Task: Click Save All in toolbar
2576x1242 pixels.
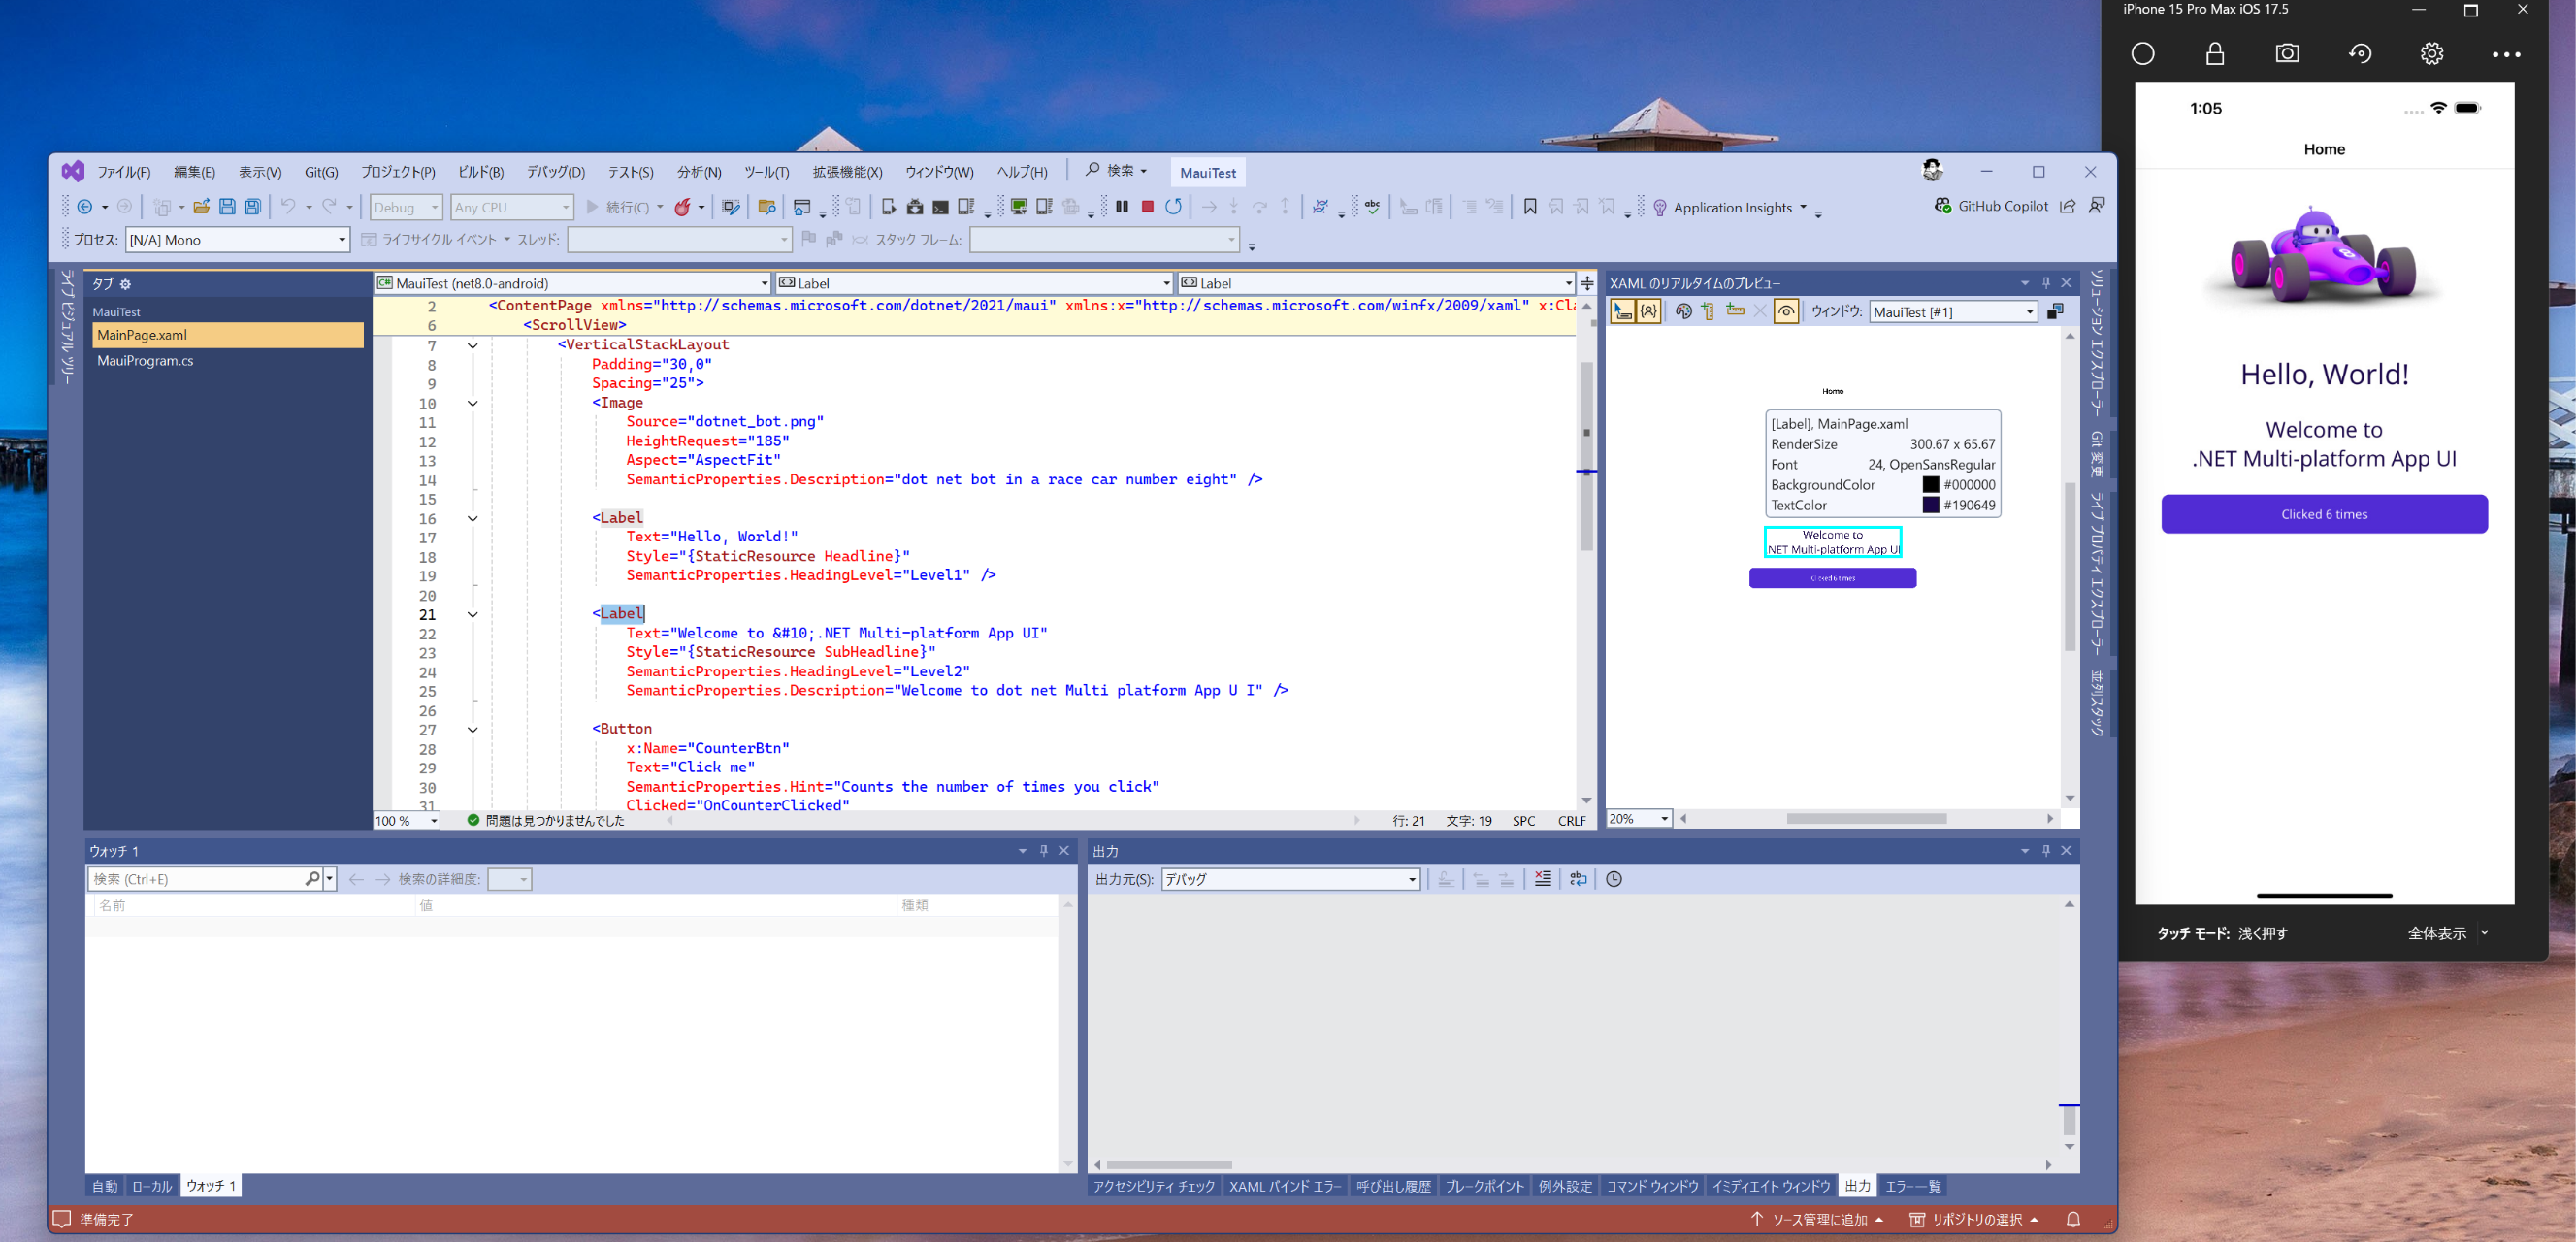Action: click(x=253, y=207)
